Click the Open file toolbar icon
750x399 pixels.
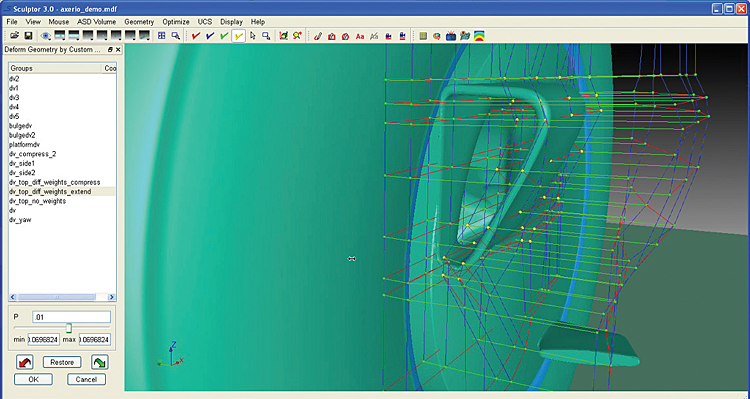tap(14, 36)
